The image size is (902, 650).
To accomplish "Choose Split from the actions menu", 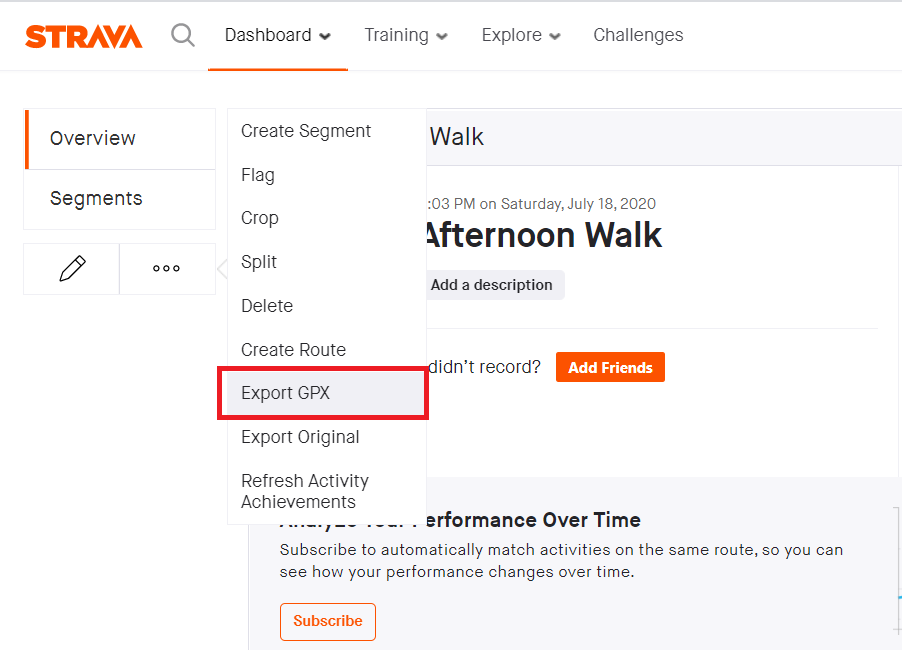I will (259, 262).
